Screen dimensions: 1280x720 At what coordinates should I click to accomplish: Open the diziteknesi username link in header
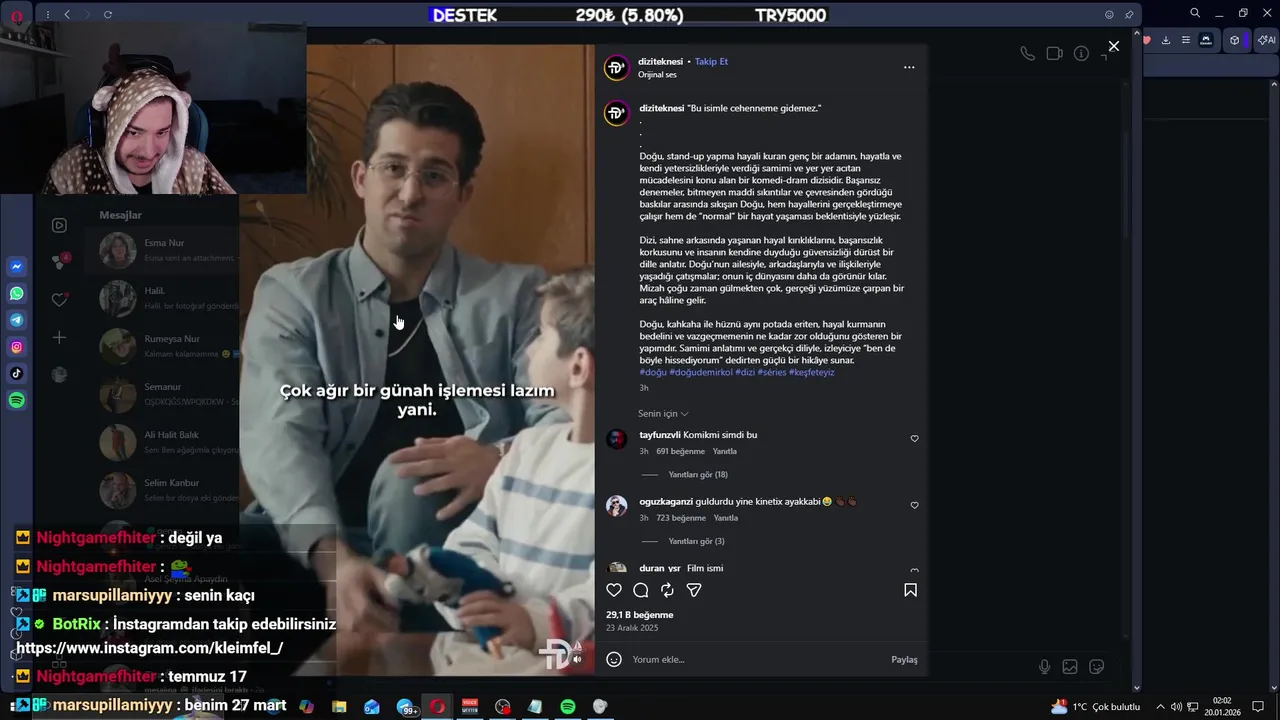tap(660, 62)
